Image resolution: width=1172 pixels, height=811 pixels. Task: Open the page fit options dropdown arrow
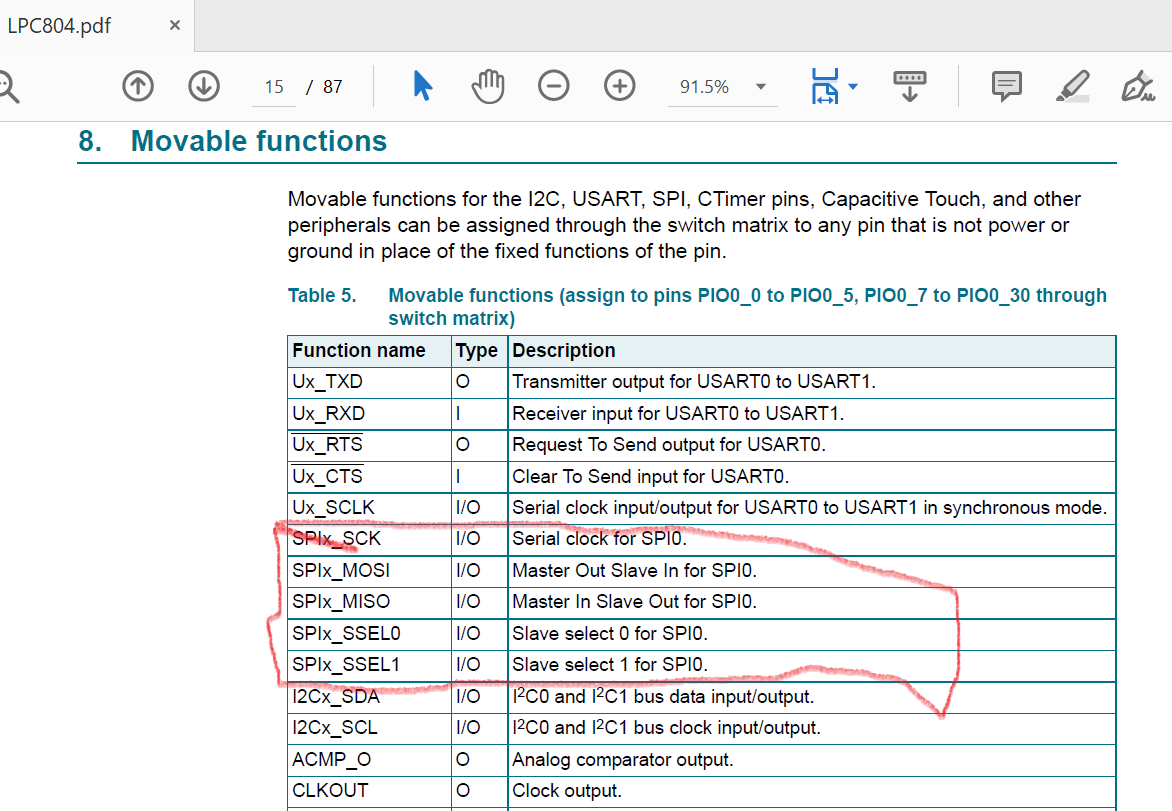click(x=852, y=86)
